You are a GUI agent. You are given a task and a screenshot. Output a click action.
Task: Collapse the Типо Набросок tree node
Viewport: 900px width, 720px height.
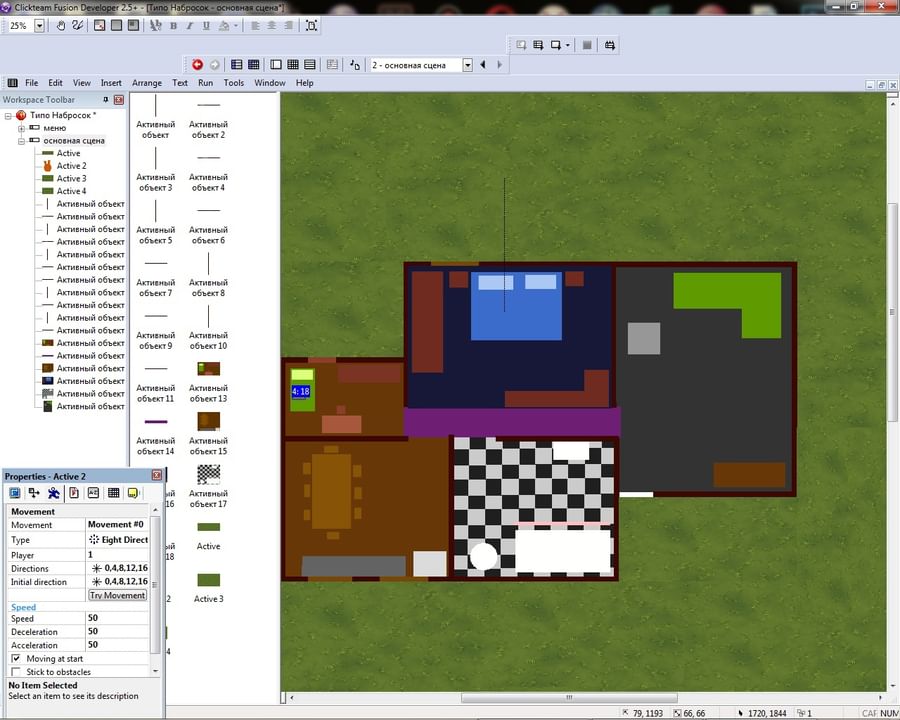(8, 115)
